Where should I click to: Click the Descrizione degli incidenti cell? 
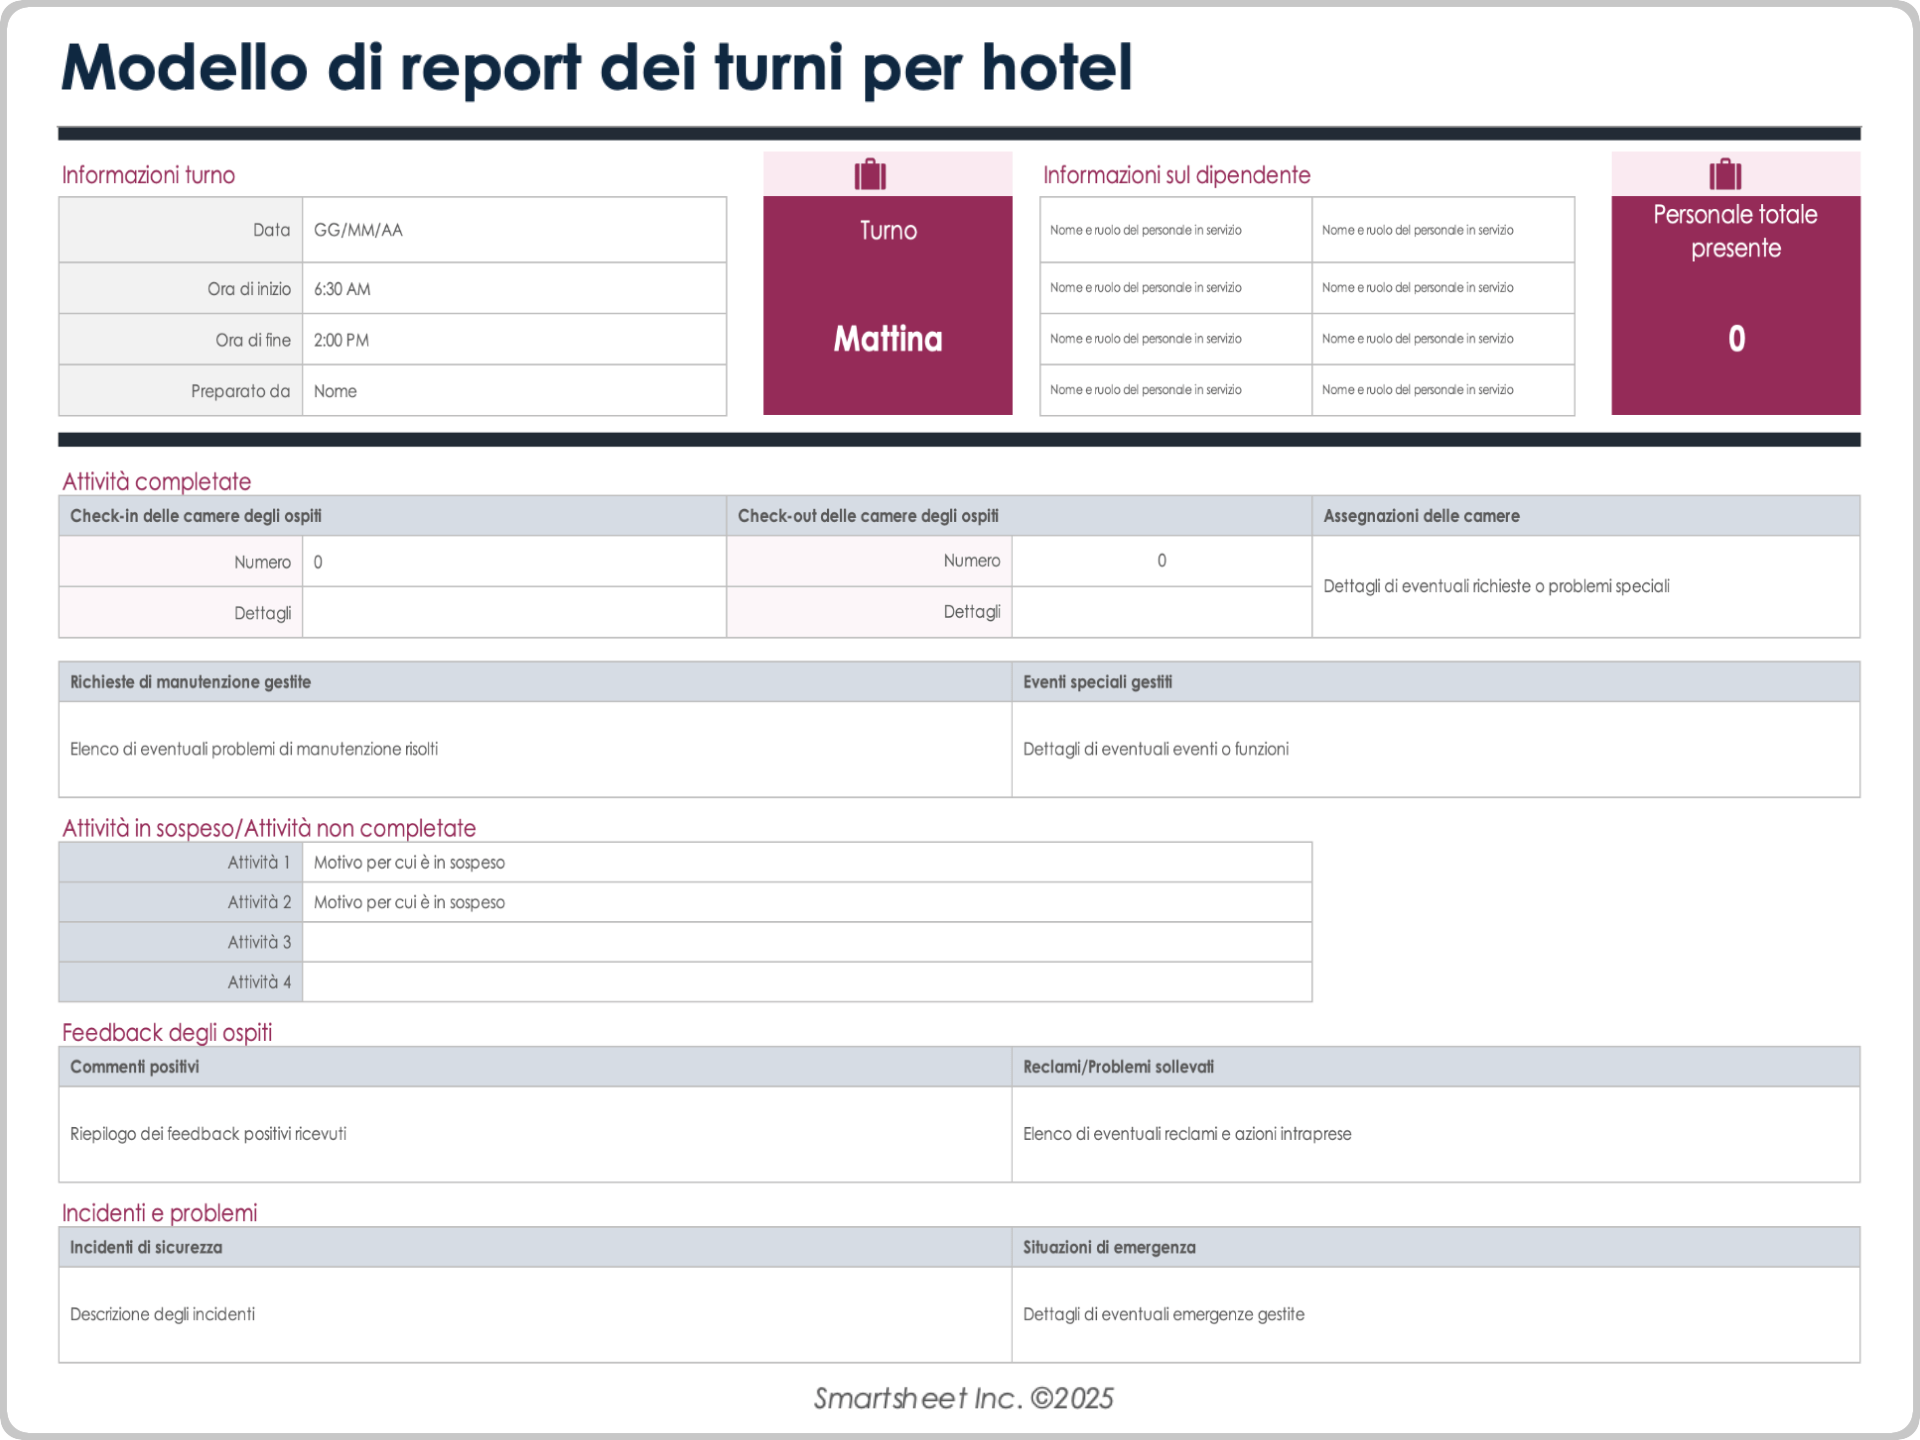pyautogui.click(x=535, y=1314)
